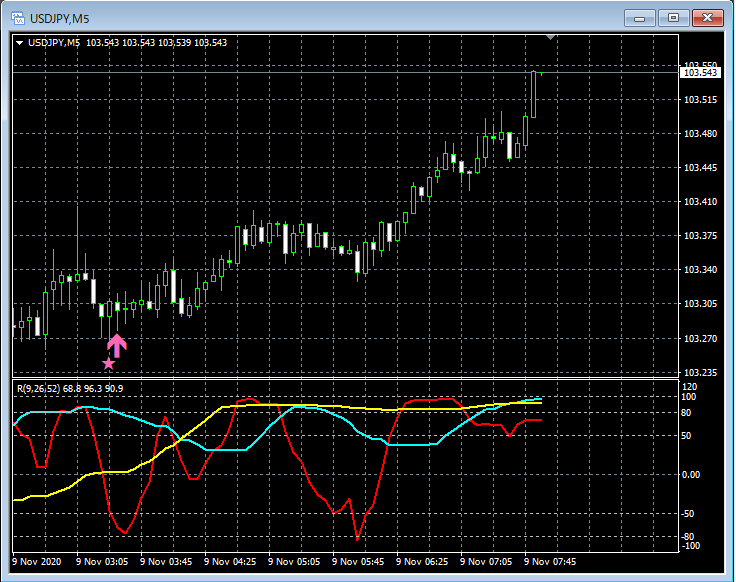Click the indicator label R(9,26,52)

click(x=38, y=389)
